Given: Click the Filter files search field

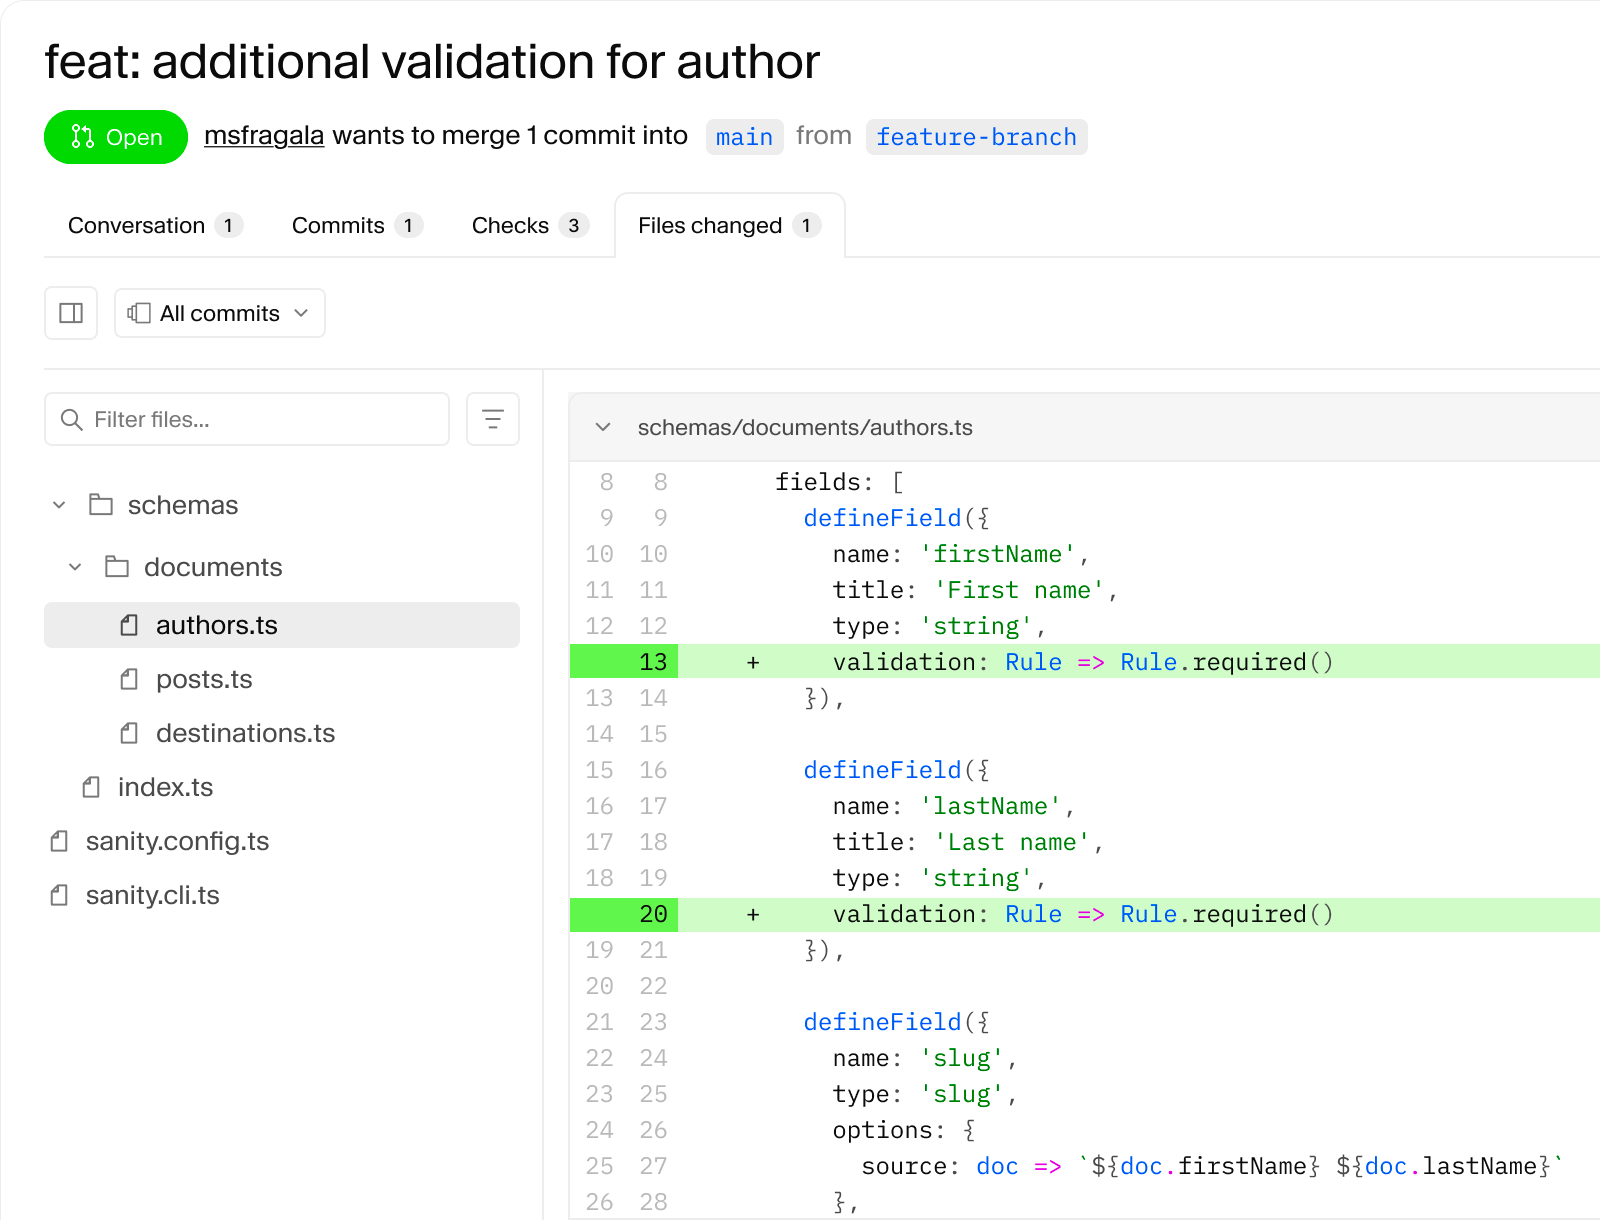Looking at the screenshot, I should [x=247, y=419].
